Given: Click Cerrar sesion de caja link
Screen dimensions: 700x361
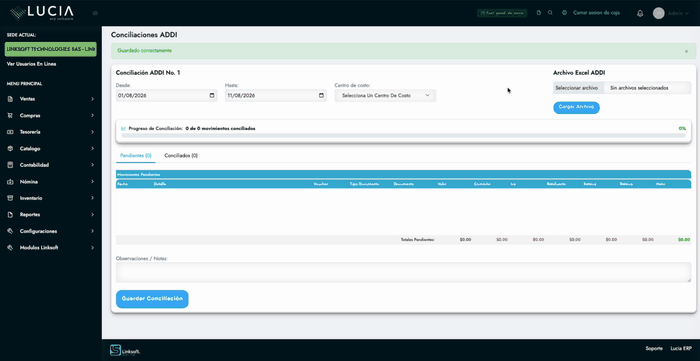Looking at the screenshot, I should pyautogui.click(x=596, y=13).
